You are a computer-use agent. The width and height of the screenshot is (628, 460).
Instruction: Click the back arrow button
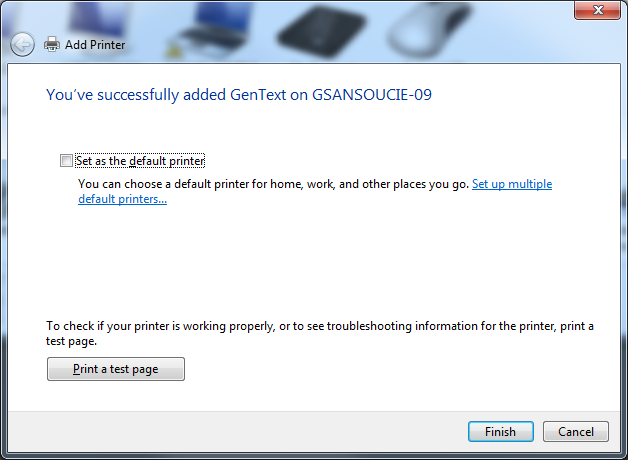22,44
